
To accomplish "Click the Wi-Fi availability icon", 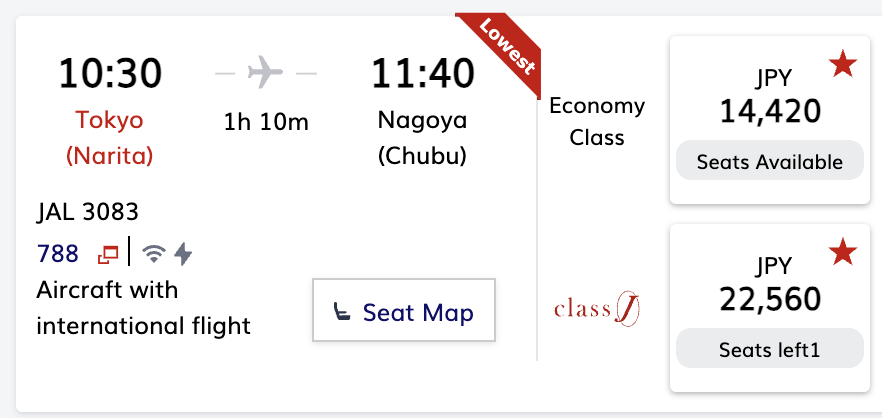I will (x=153, y=254).
